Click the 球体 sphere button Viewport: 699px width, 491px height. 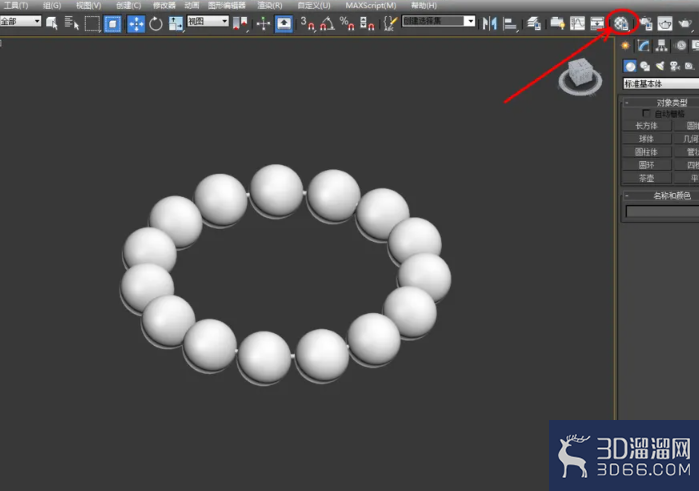coord(646,139)
